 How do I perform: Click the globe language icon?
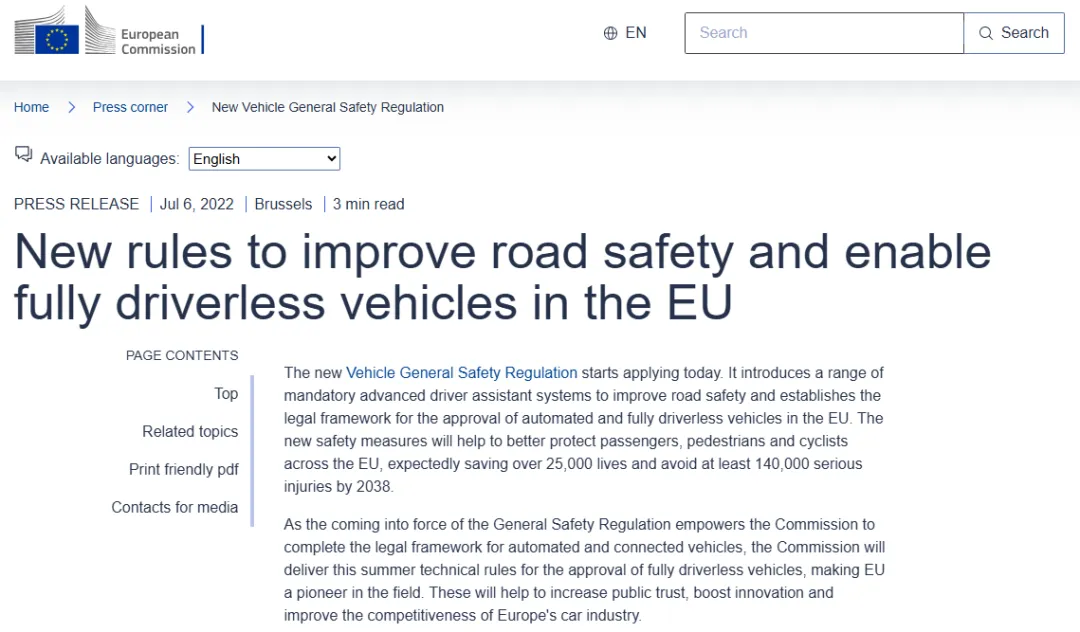(610, 33)
